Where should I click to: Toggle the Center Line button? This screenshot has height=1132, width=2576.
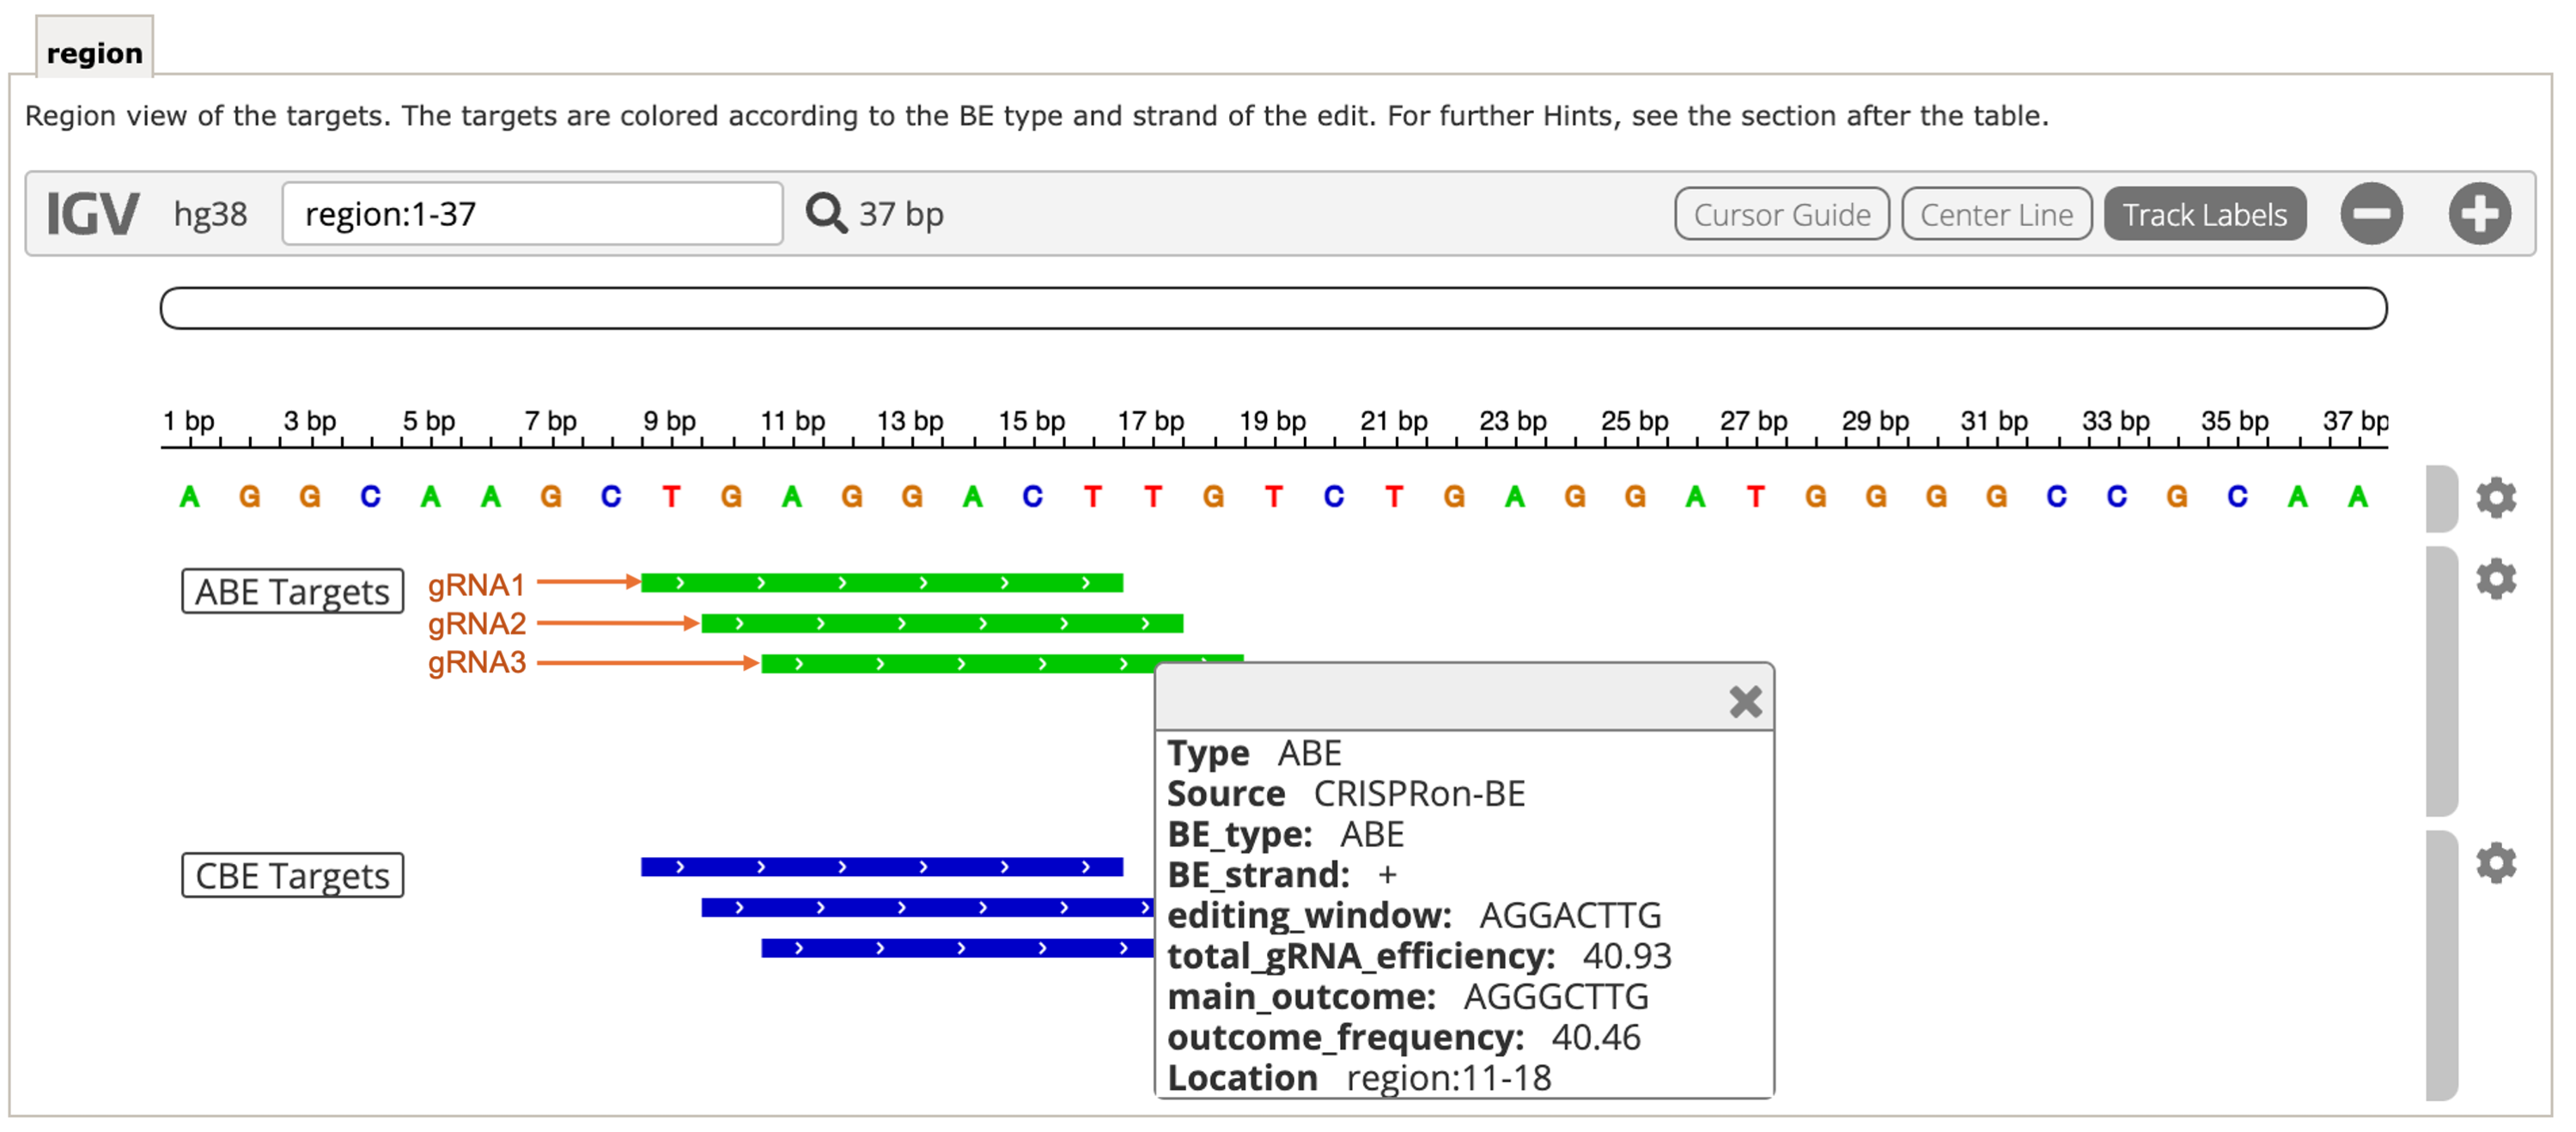coord(1996,214)
